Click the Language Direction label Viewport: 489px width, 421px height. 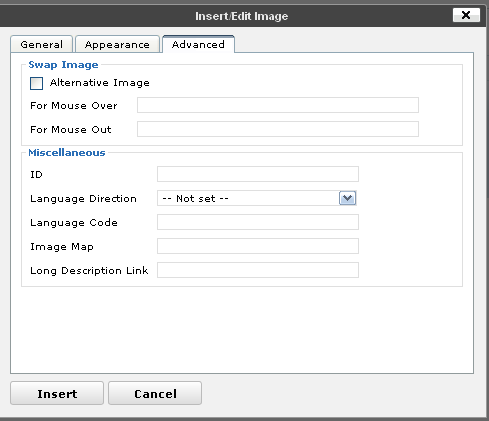tap(83, 199)
